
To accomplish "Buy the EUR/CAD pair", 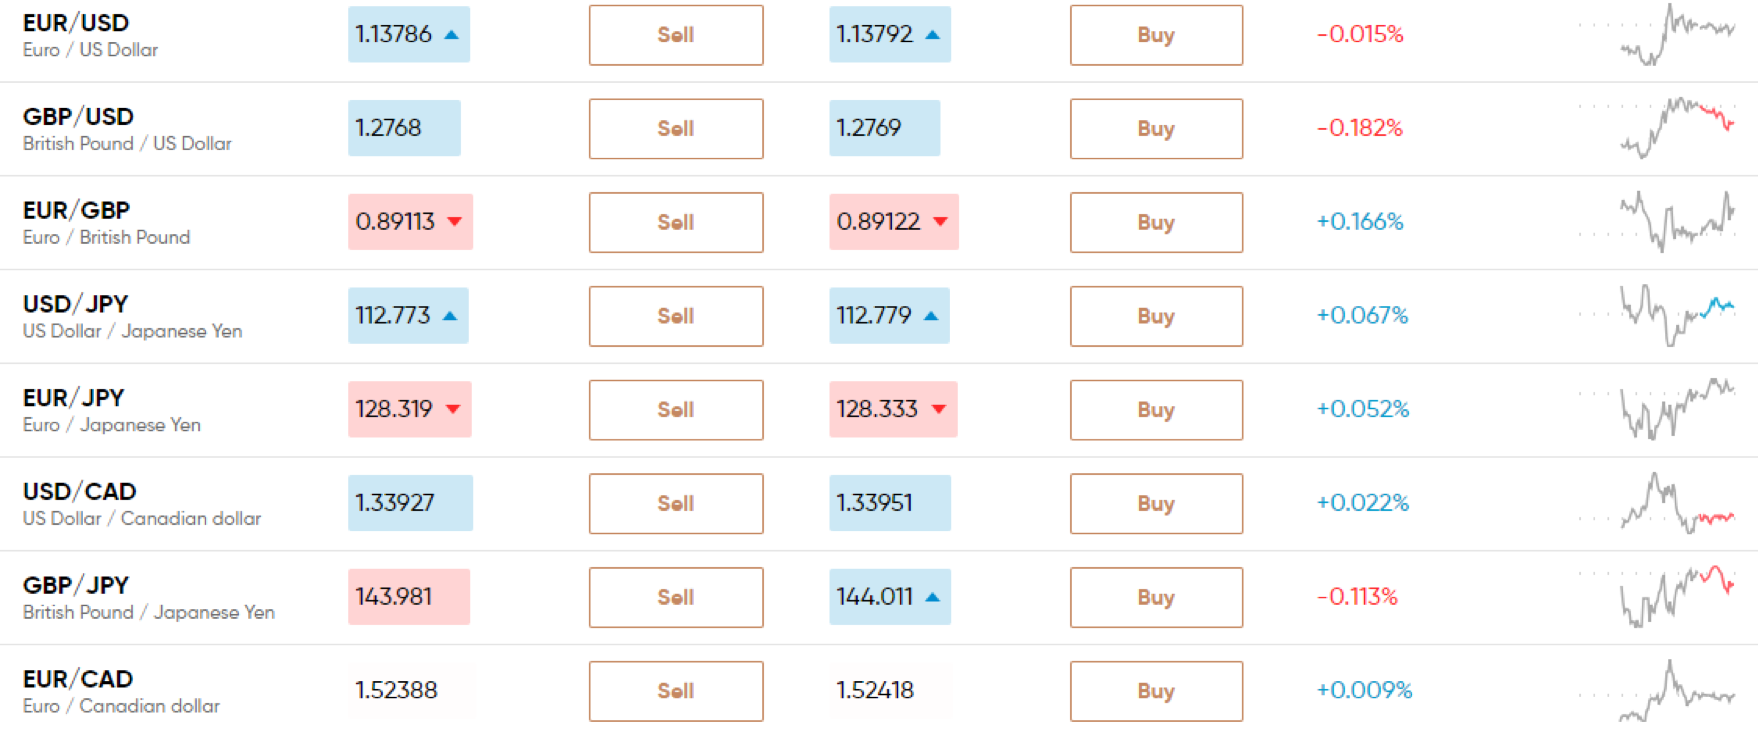I will [x=1157, y=691].
